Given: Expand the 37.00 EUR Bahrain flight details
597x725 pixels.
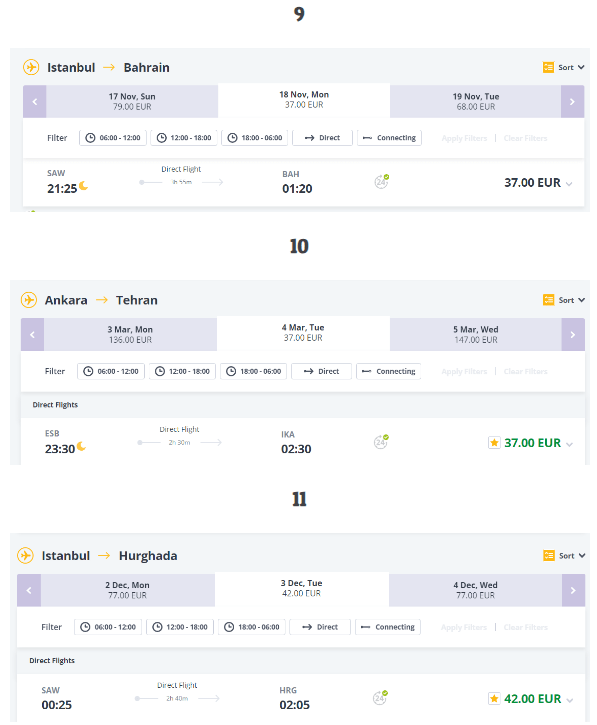Looking at the screenshot, I should 569,184.
